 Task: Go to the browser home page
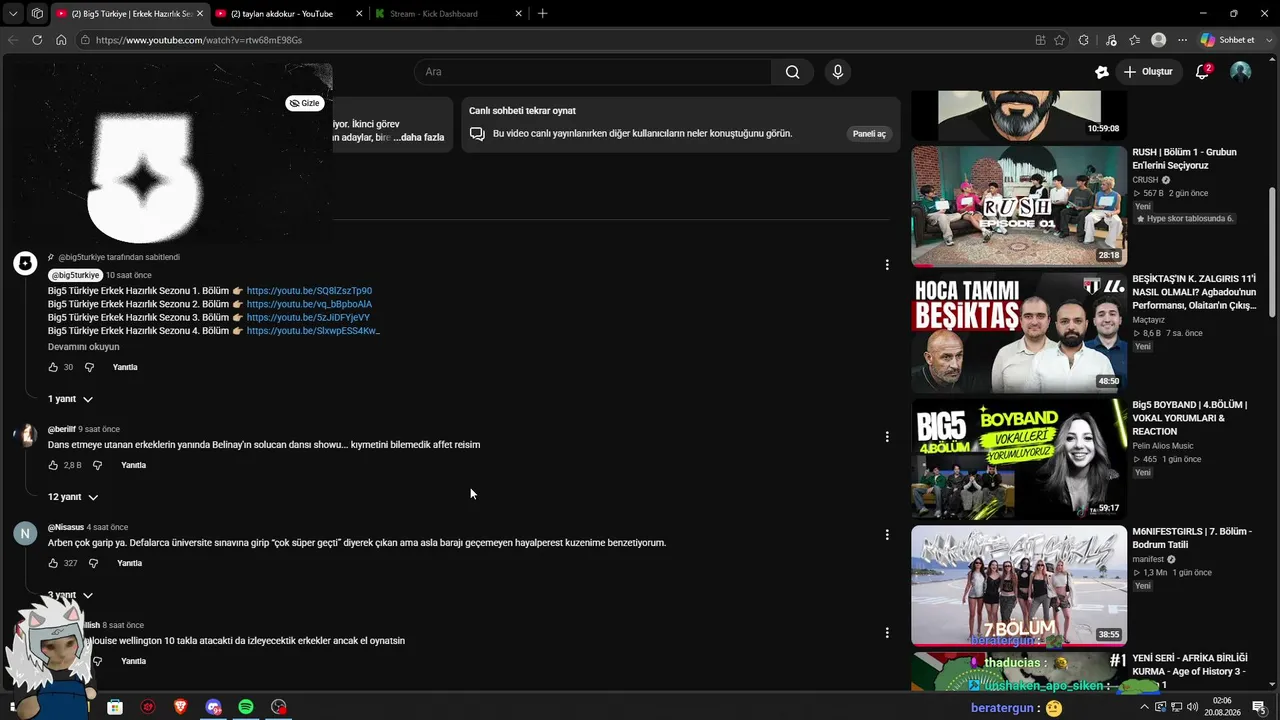[61, 40]
